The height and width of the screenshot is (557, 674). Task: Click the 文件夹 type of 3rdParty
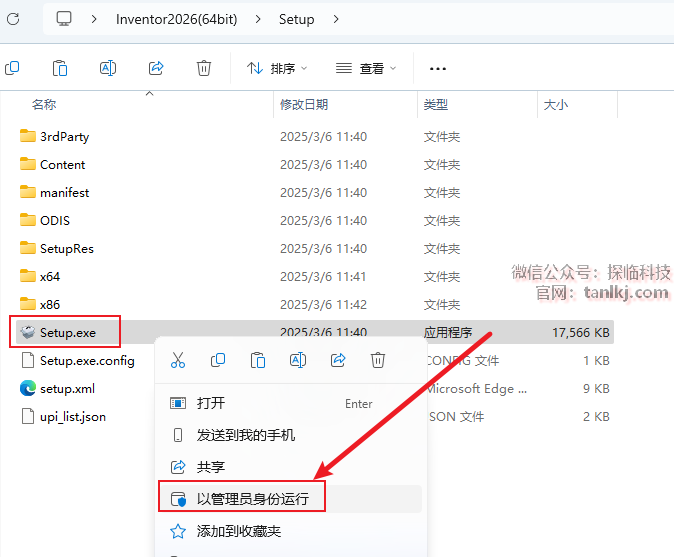tap(442, 137)
